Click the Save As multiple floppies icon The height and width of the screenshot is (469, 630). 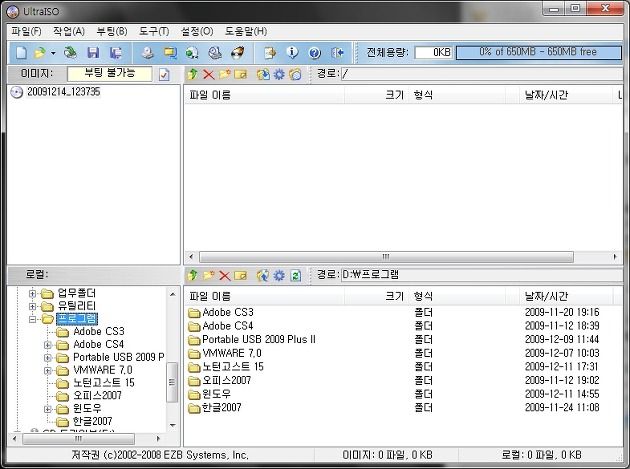[116, 53]
